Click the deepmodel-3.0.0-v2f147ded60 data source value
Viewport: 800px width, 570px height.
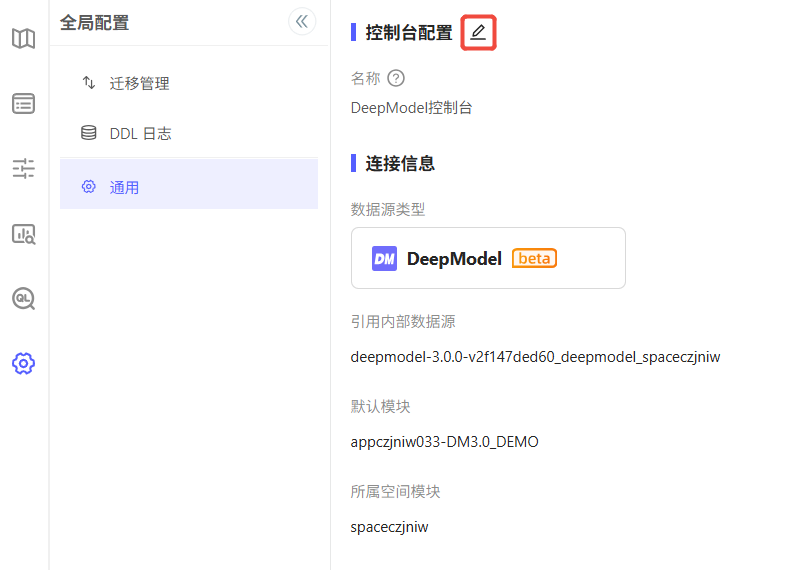click(x=535, y=357)
